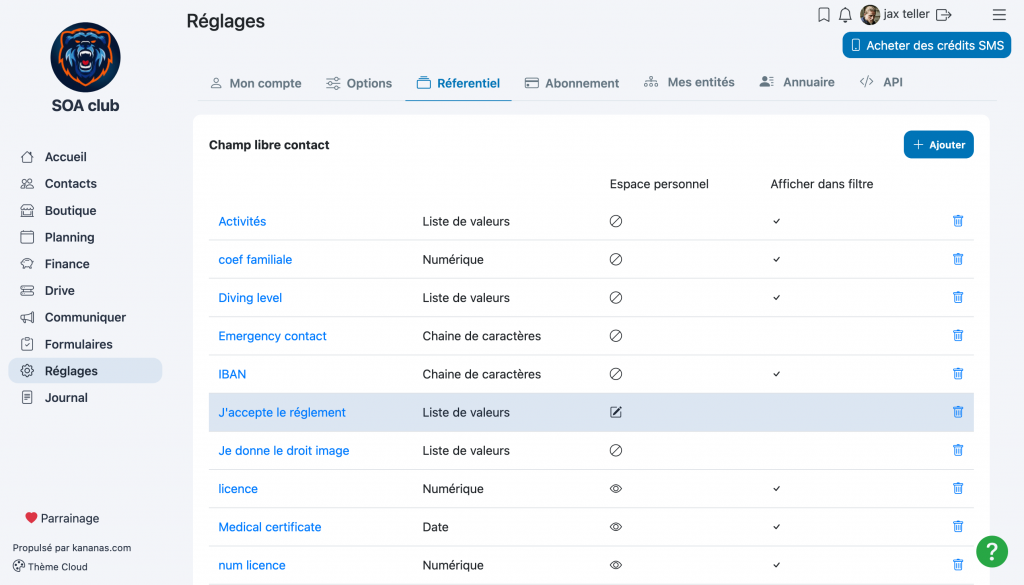1024x585 pixels.
Task: Open notifications bell
Action: click(x=845, y=14)
